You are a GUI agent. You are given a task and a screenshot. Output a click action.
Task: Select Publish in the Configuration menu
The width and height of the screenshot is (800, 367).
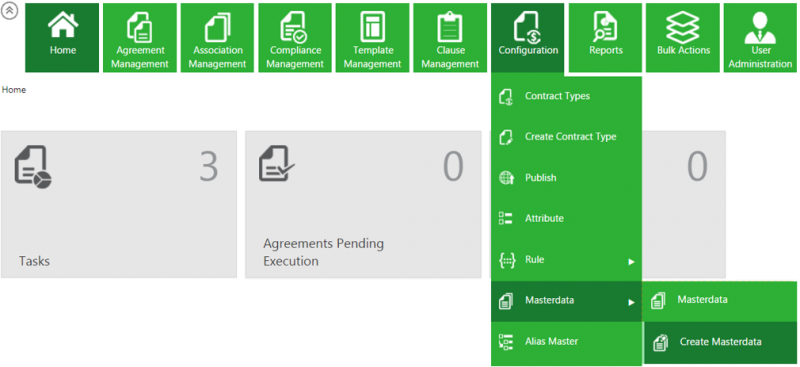click(x=566, y=178)
